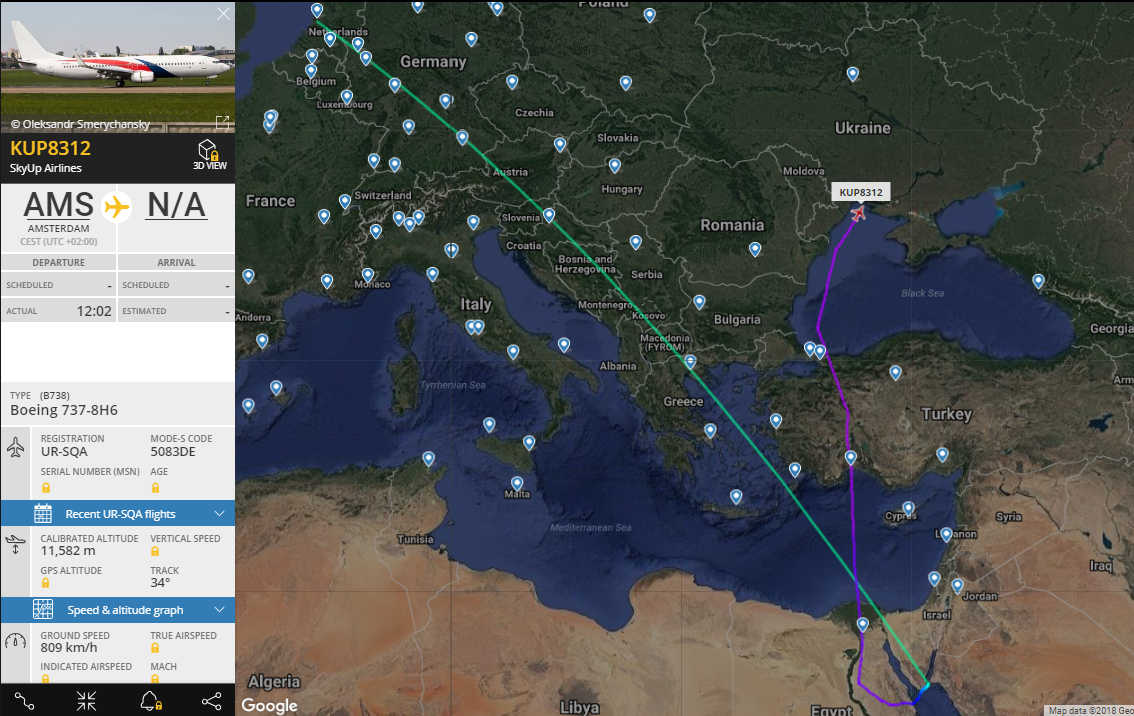Click the center-on-aircraft icon in bottom bar
Screen dimensions: 1134x716
[87, 700]
